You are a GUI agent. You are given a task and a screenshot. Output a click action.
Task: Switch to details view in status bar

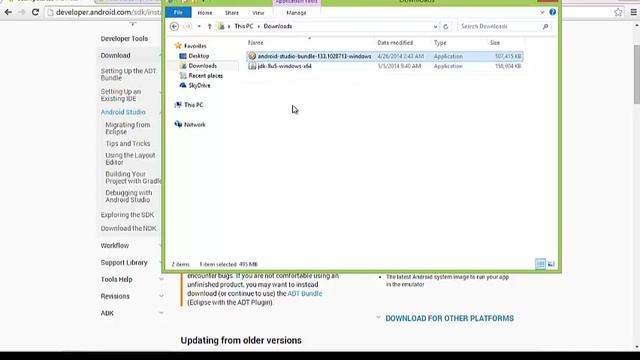(540, 264)
